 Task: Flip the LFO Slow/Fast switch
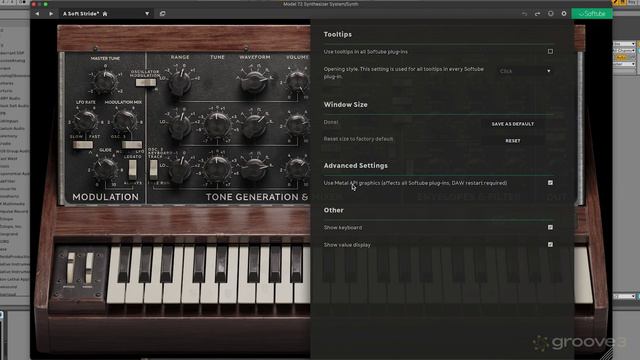click(x=83, y=145)
